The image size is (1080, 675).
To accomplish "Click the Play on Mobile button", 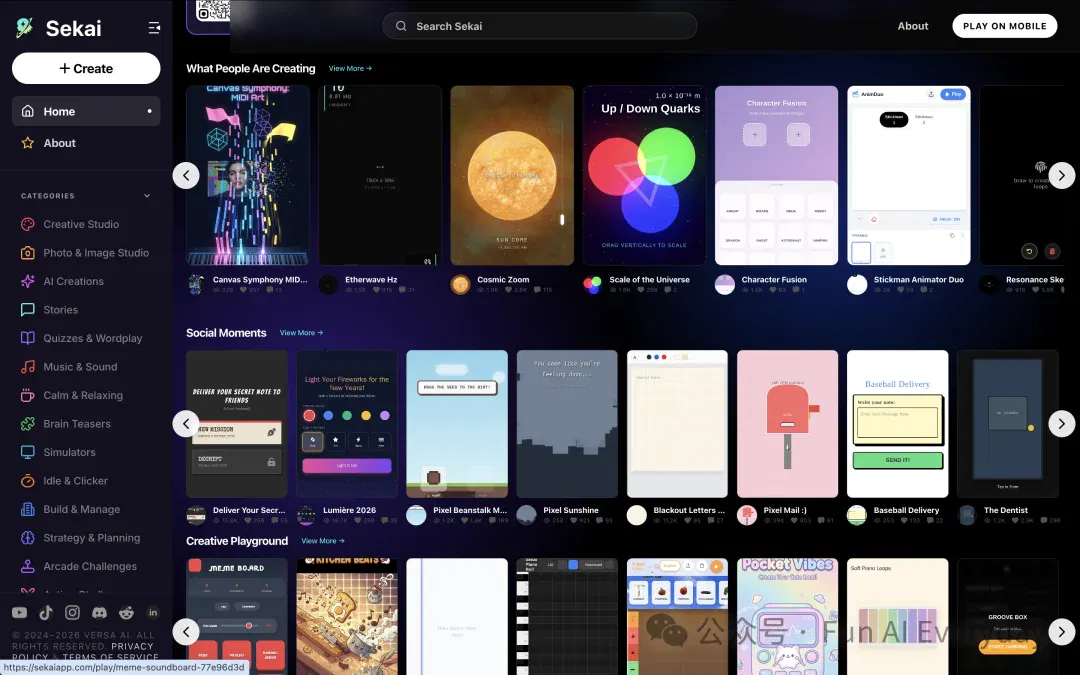I will coord(1004,26).
